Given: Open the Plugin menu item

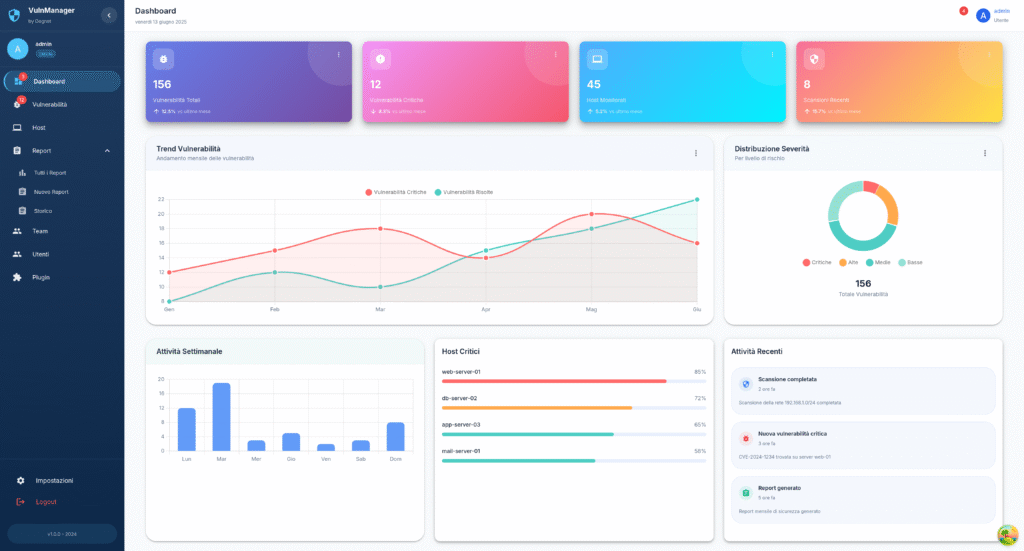Looking at the screenshot, I should click(62, 277).
